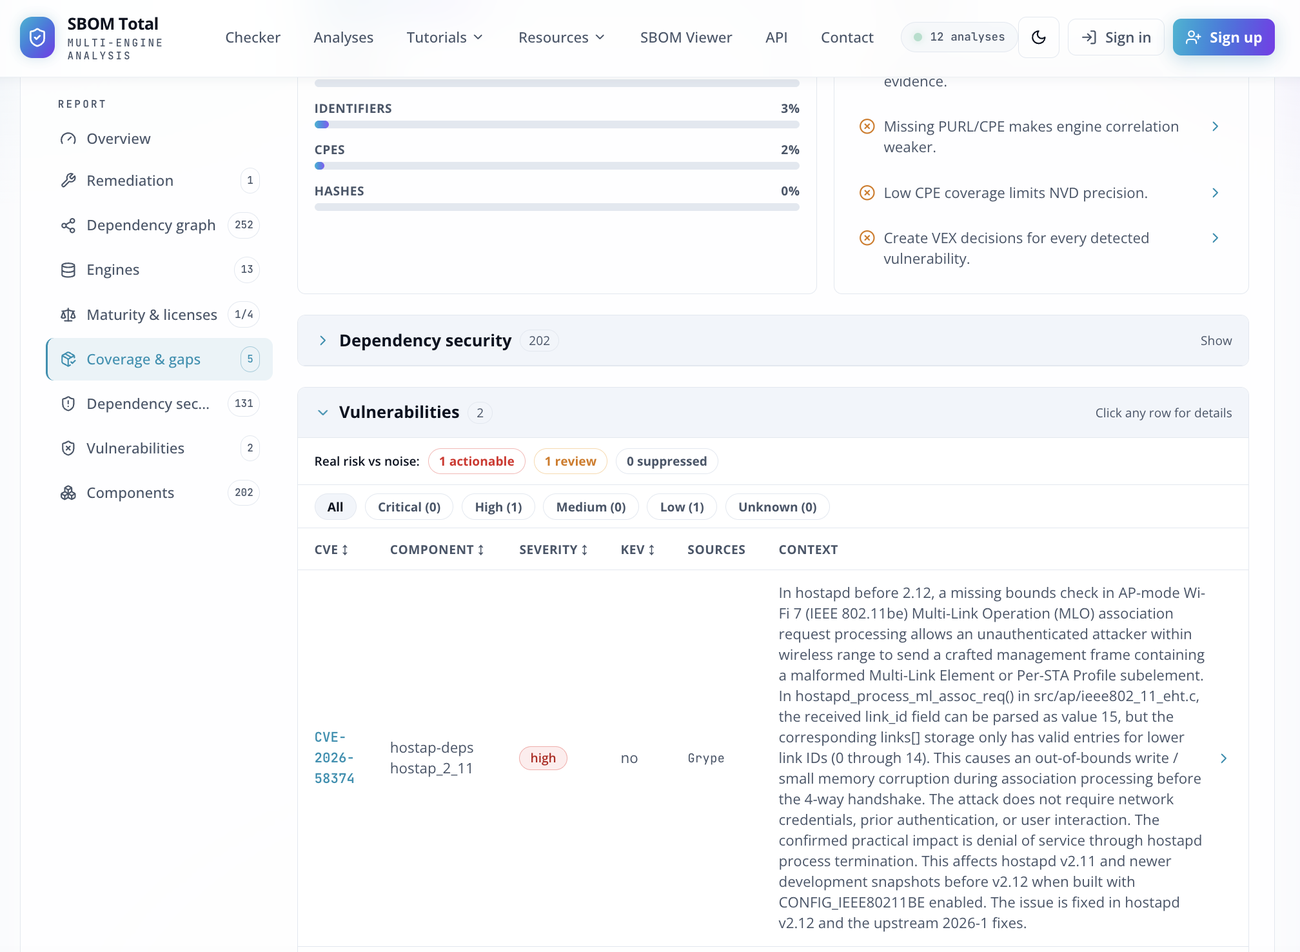Toggle the 1 actionable filter chip
The image size is (1300, 952).
point(477,461)
